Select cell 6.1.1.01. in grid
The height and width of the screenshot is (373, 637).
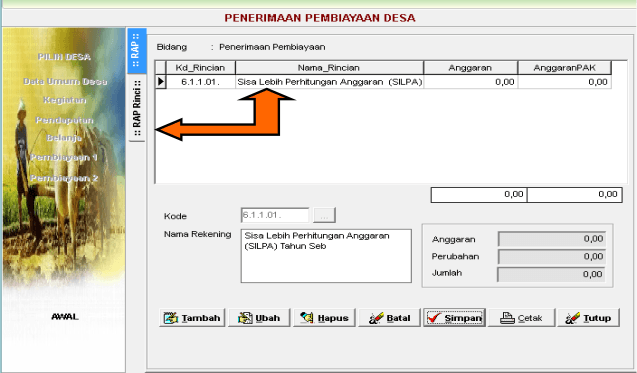coord(200,82)
